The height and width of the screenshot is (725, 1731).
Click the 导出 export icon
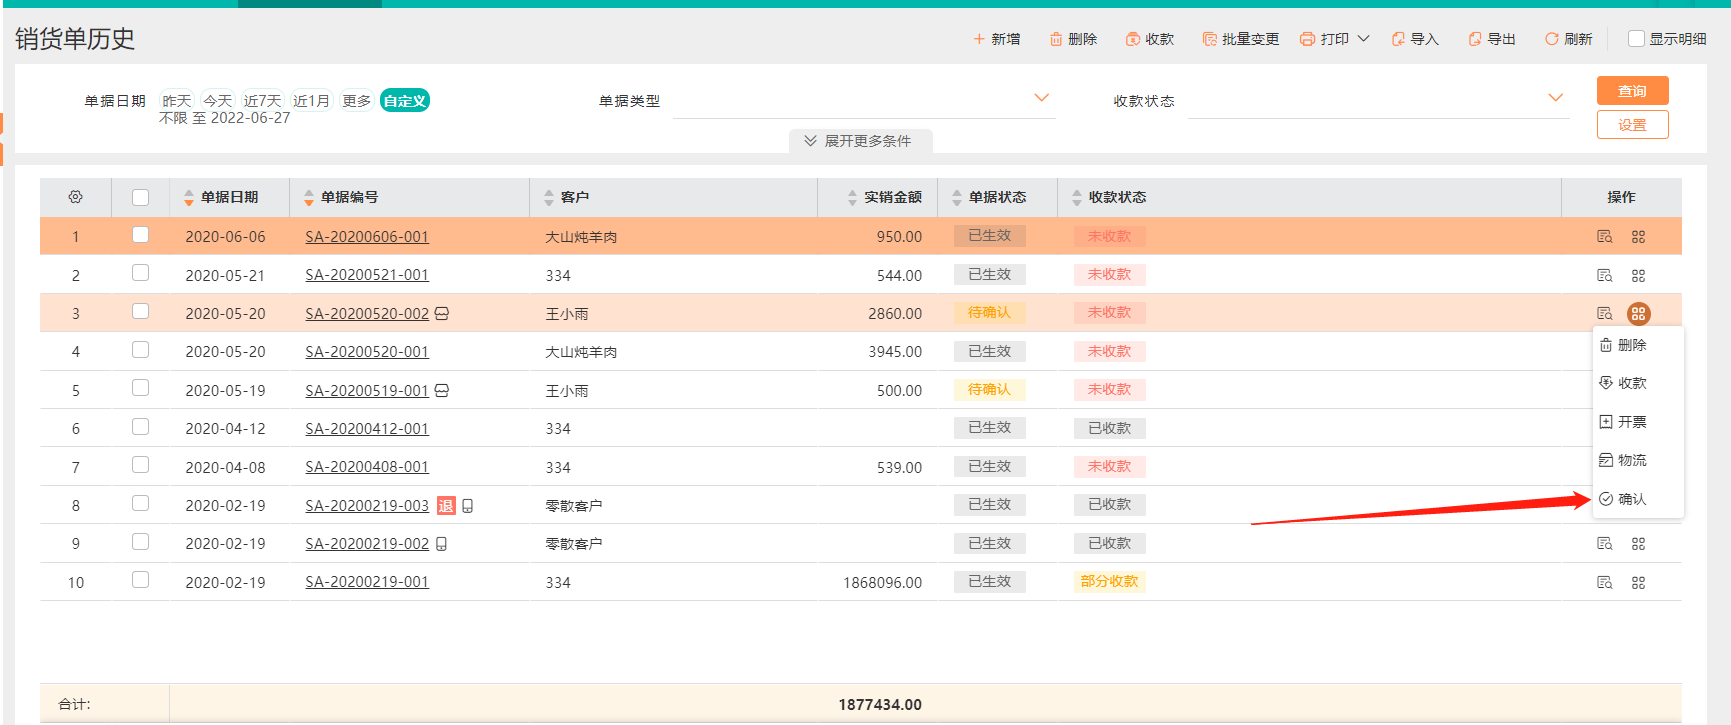tap(1475, 39)
